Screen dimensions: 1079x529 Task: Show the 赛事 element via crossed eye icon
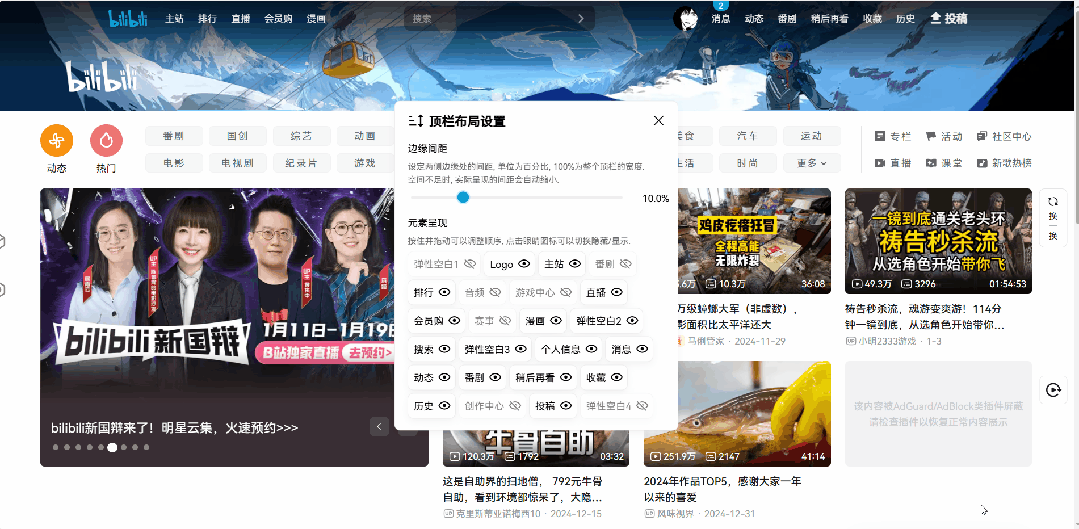pos(505,321)
